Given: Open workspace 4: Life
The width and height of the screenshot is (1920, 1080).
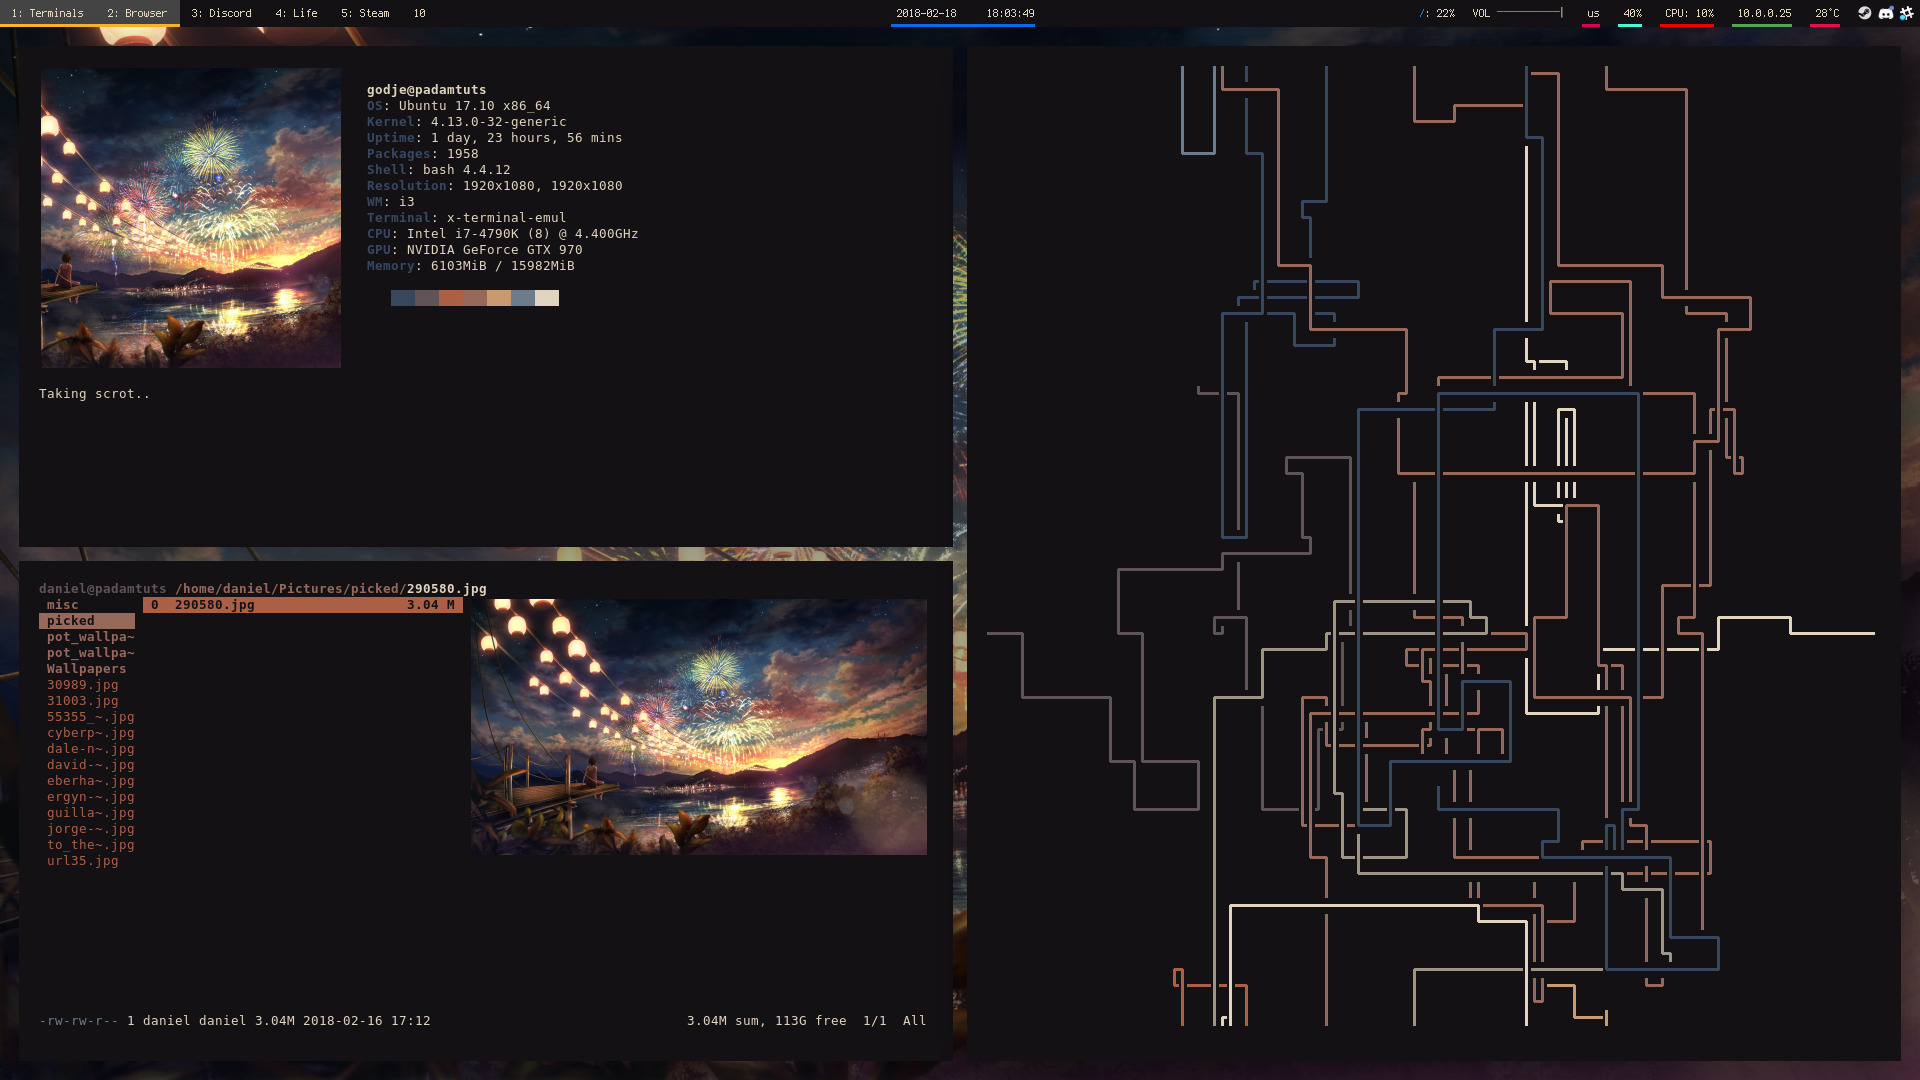Looking at the screenshot, I should click(x=296, y=13).
